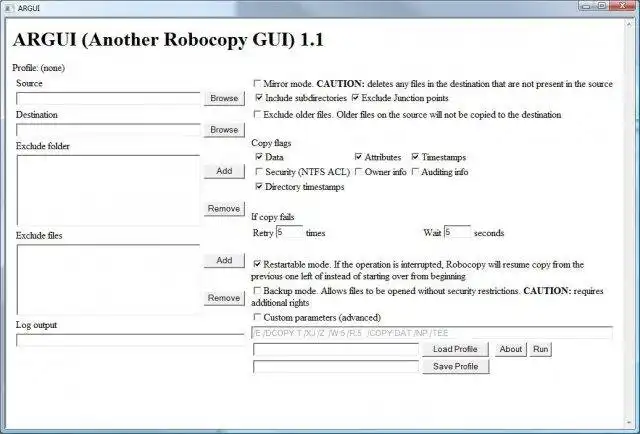Click the scrollbar up arrow
This screenshot has width=640, height=434.
[629, 24]
